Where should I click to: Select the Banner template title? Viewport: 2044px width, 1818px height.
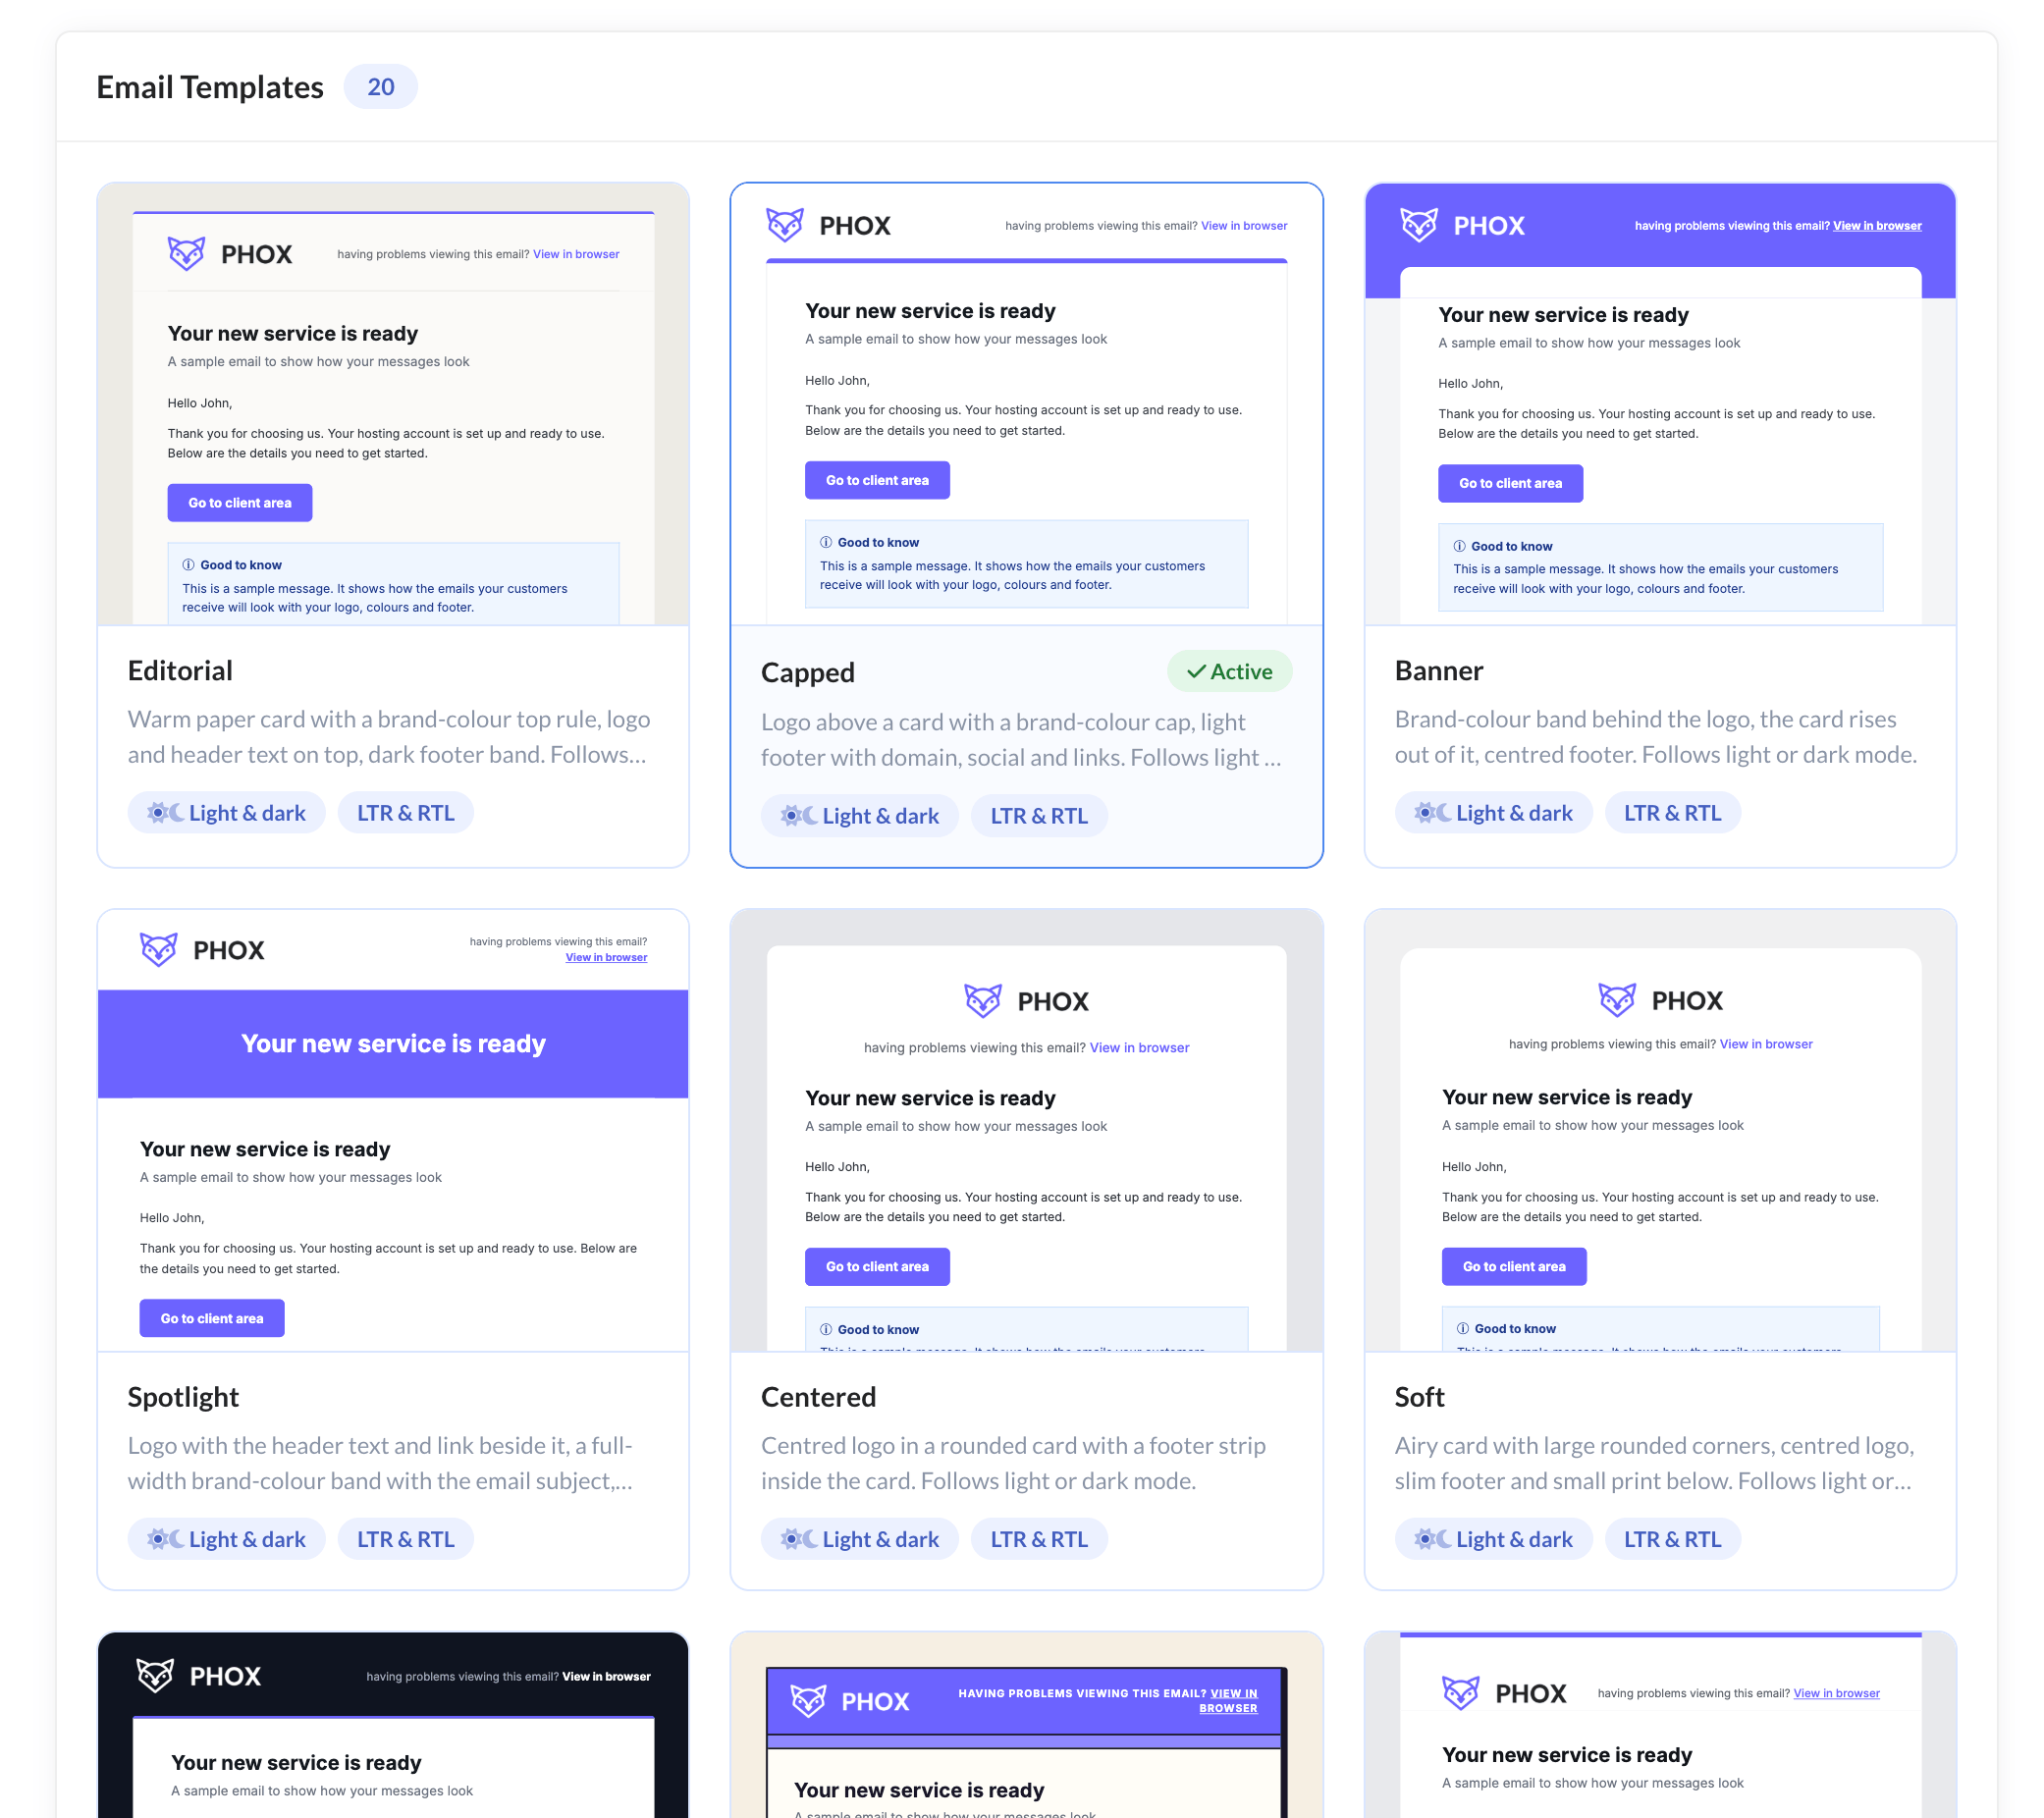click(1439, 670)
